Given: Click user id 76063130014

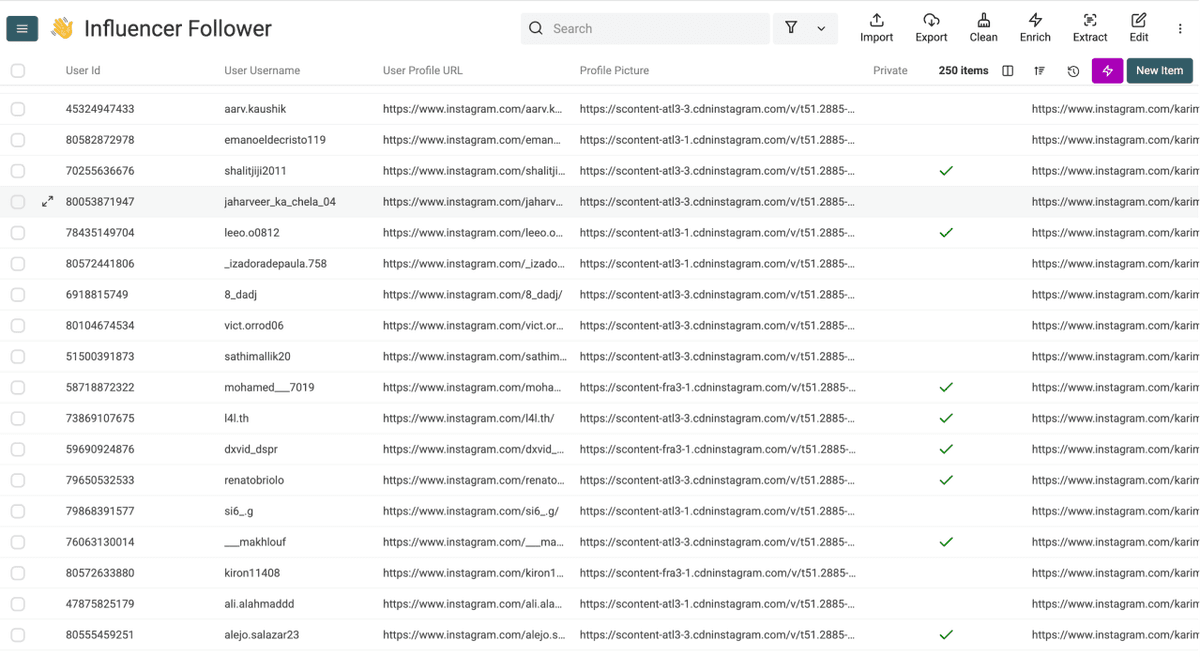Looking at the screenshot, I should tap(100, 542).
